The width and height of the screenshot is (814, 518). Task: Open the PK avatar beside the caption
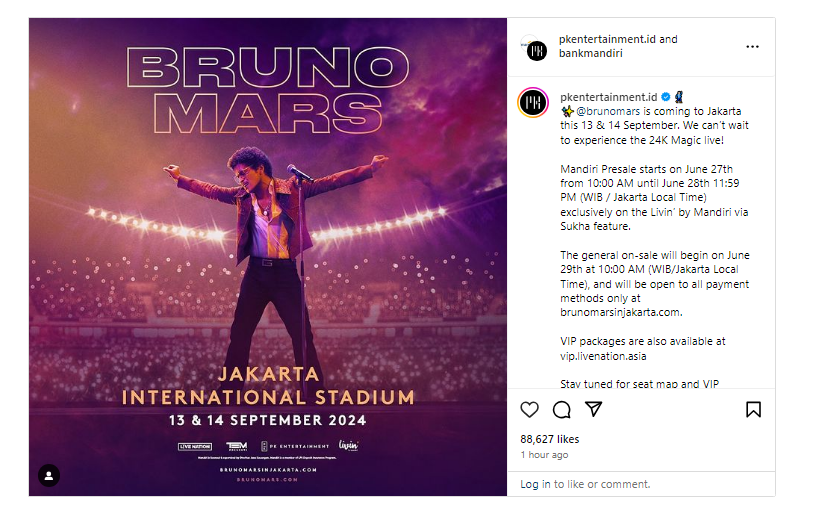point(533,103)
